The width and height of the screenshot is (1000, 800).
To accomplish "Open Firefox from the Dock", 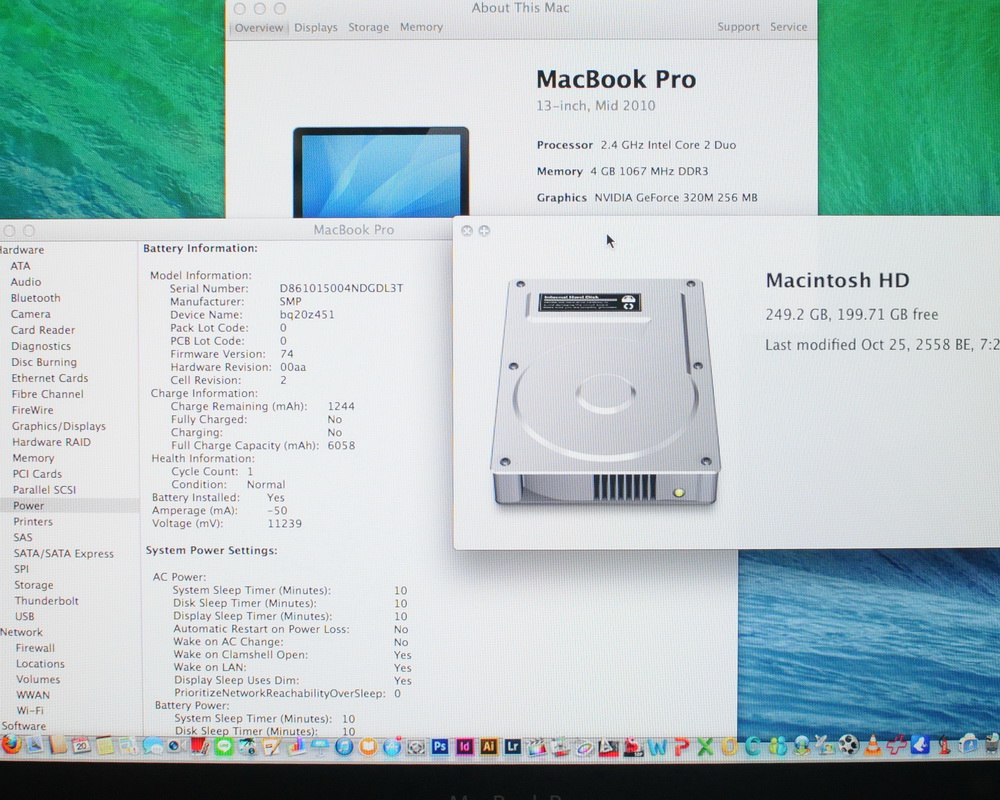I will 11,745.
